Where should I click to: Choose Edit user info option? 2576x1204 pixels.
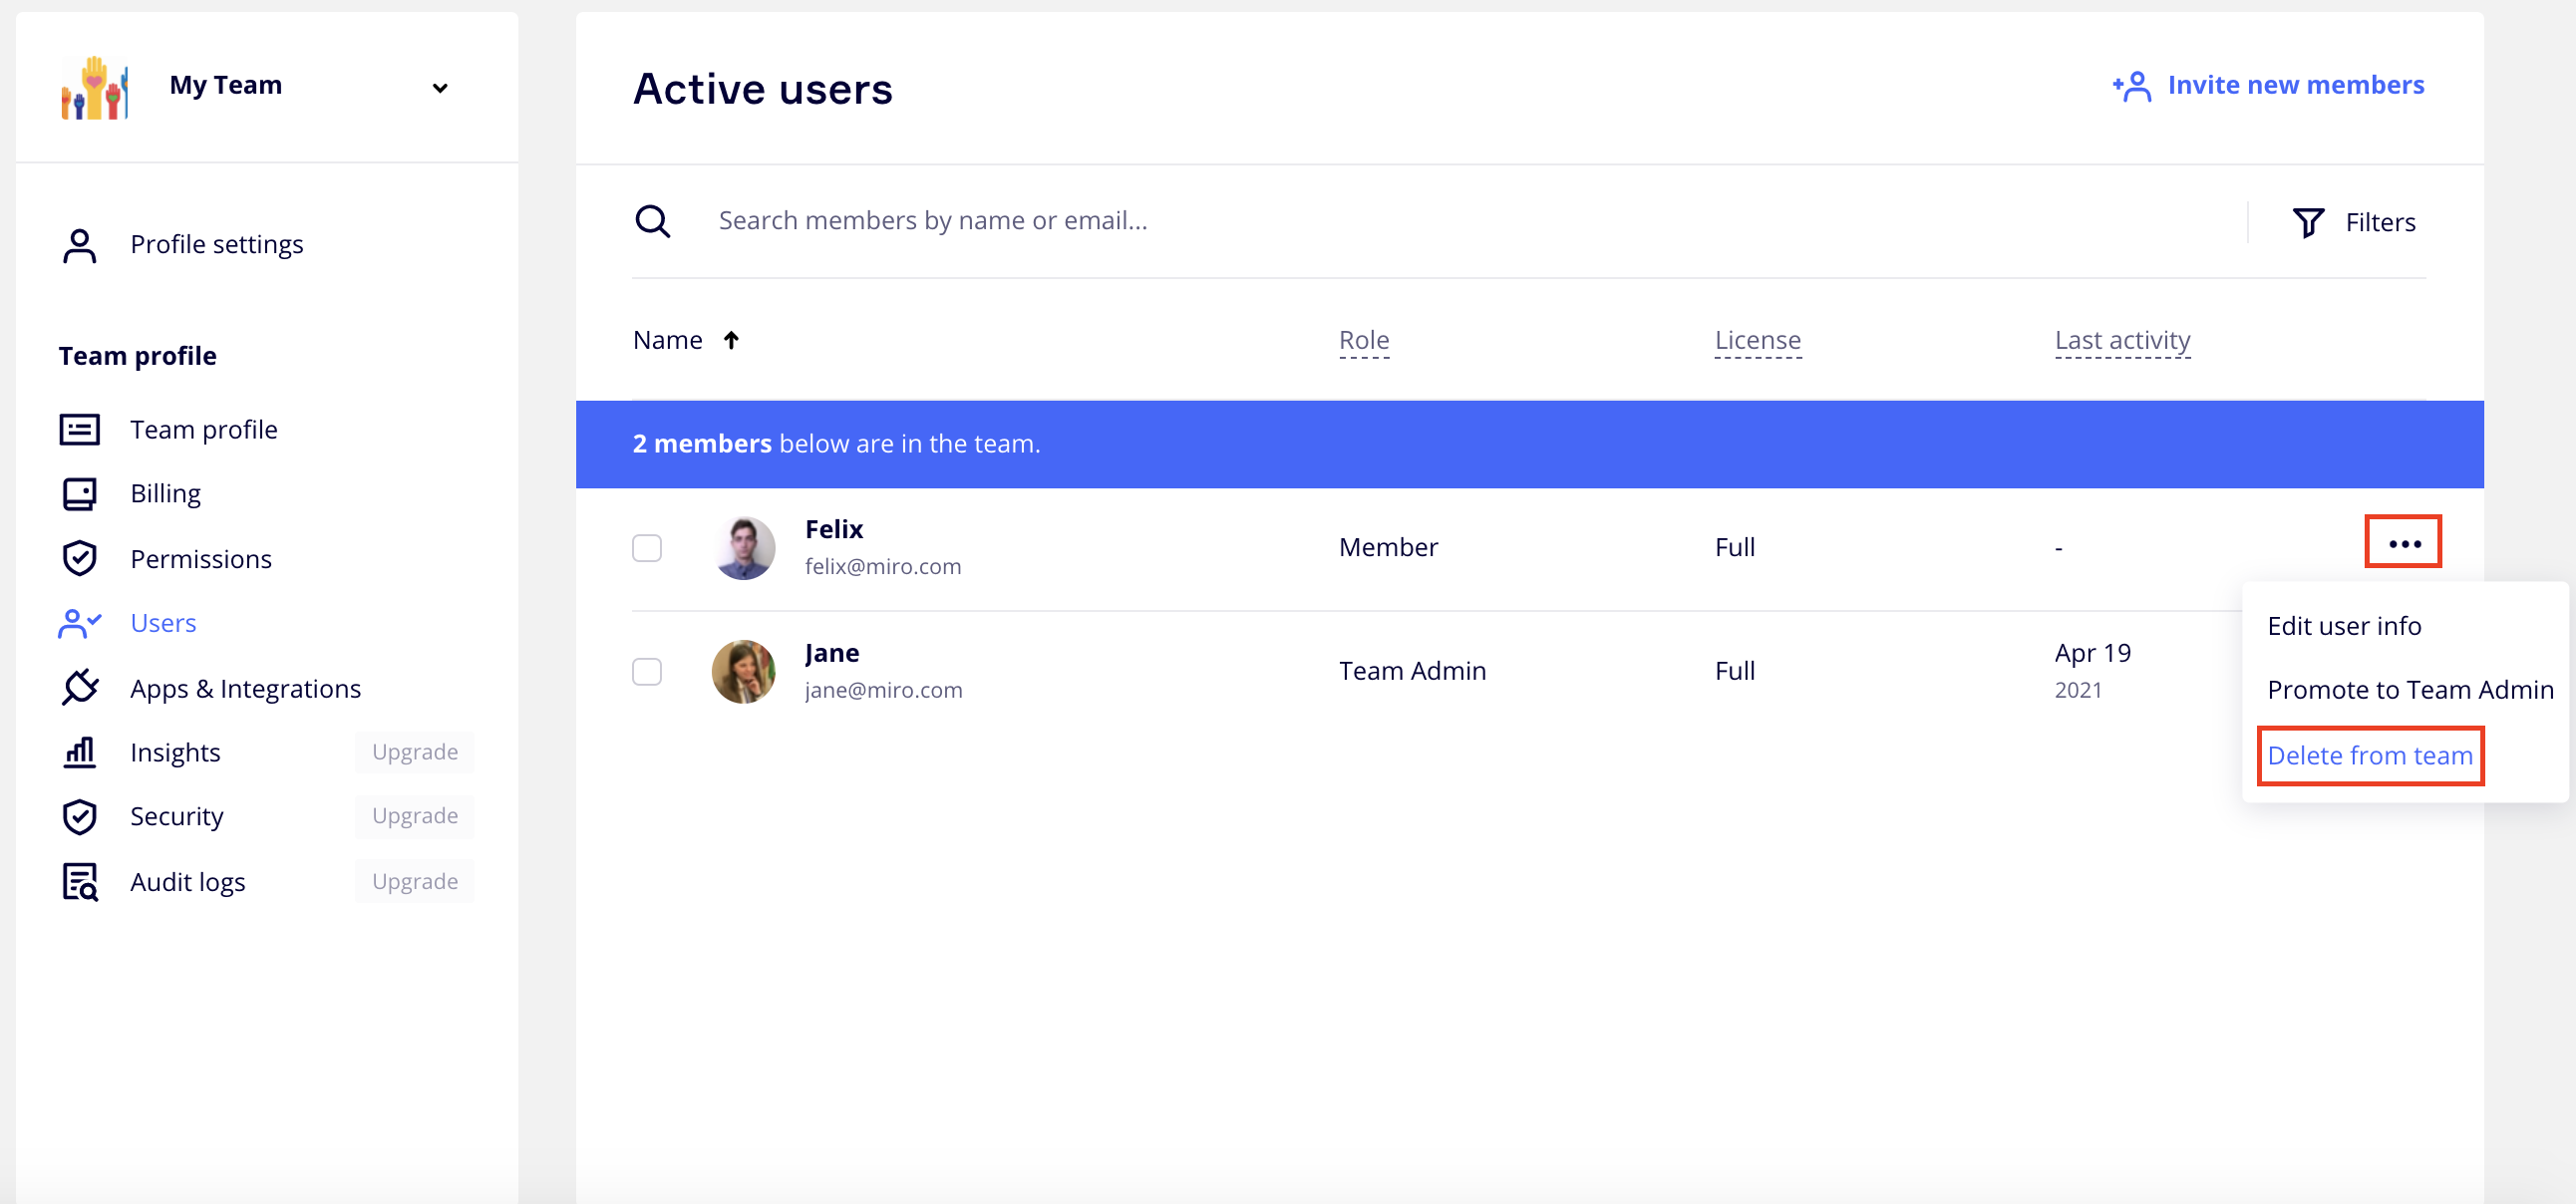[x=2343, y=626]
